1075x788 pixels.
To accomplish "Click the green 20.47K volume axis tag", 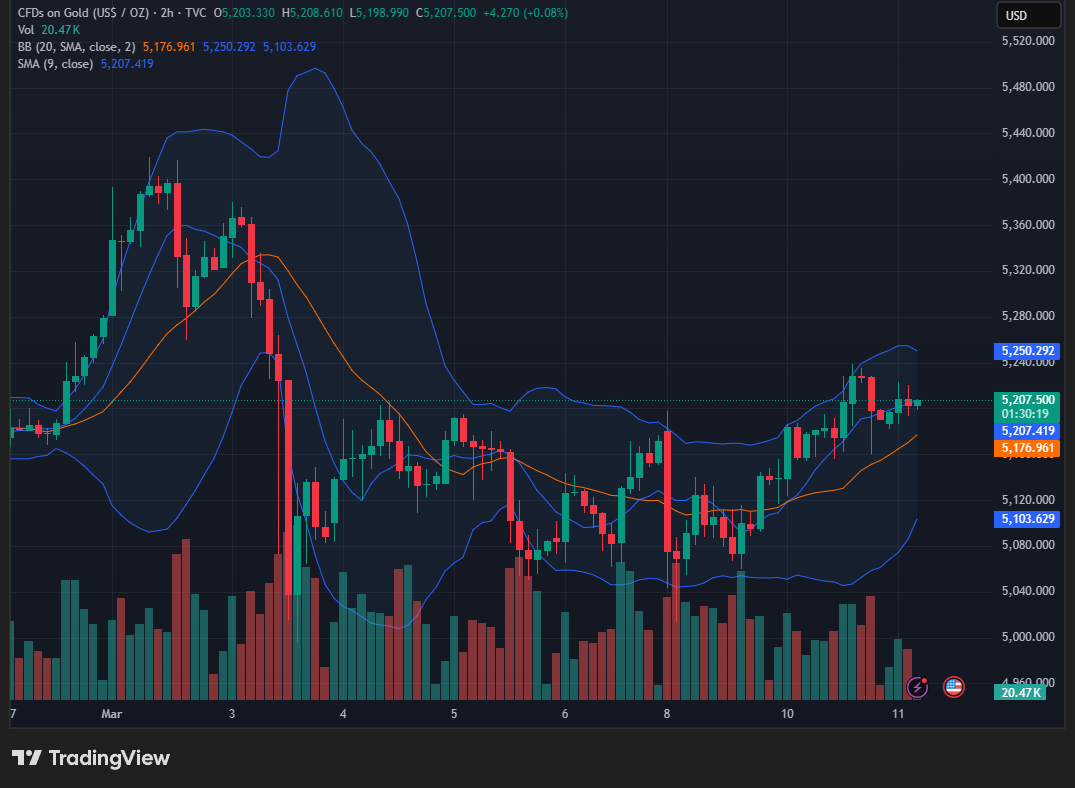I will [1019, 691].
